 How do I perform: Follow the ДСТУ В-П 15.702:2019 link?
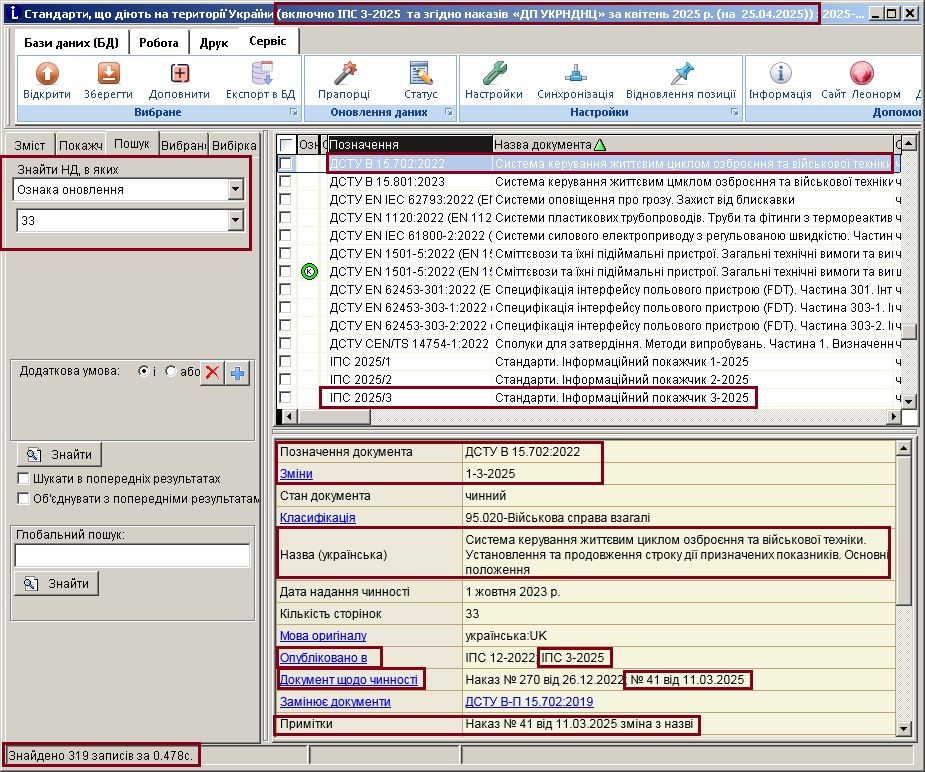pos(529,702)
